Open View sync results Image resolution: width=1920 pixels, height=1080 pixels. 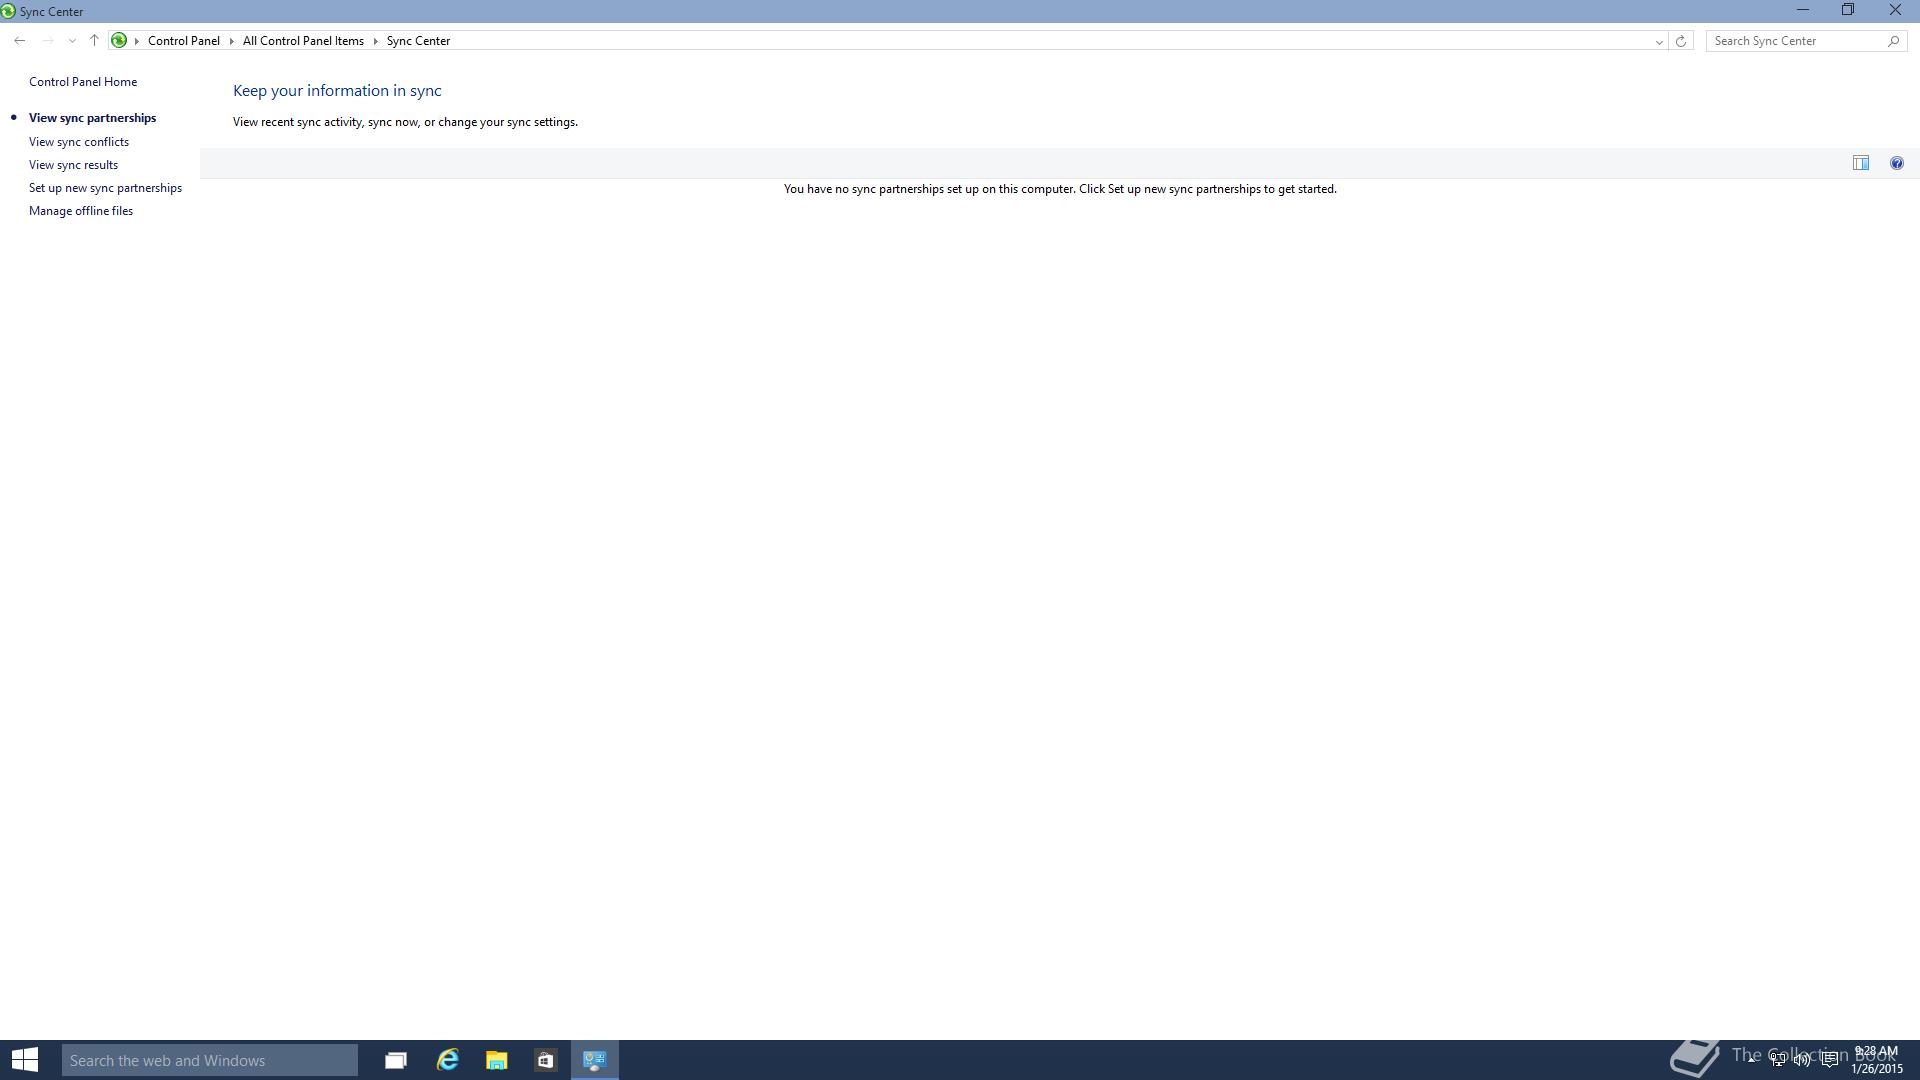pyautogui.click(x=73, y=165)
